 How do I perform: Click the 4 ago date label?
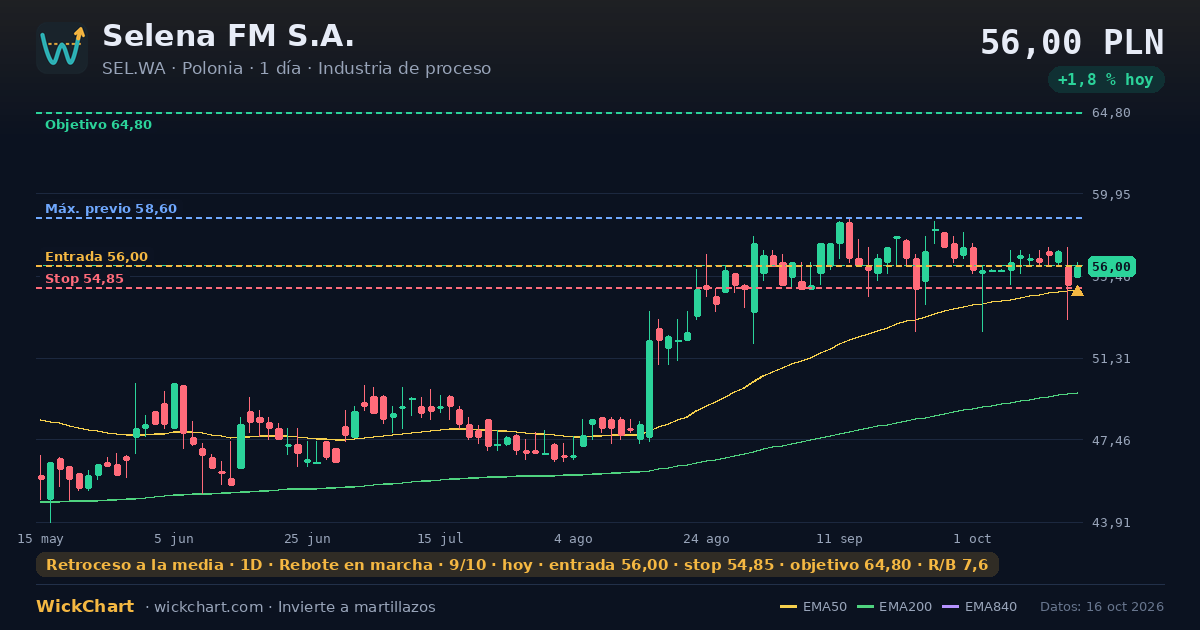(573, 538)
